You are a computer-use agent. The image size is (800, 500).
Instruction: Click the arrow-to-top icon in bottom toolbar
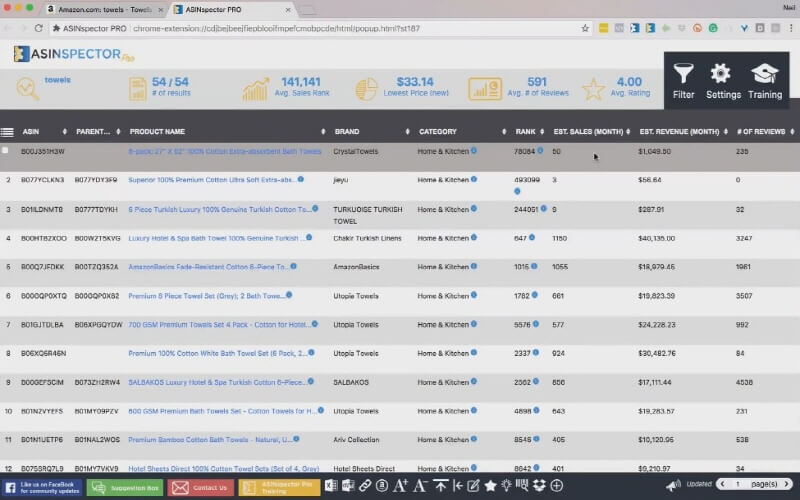pyautogui.click(x=440, y=485)
